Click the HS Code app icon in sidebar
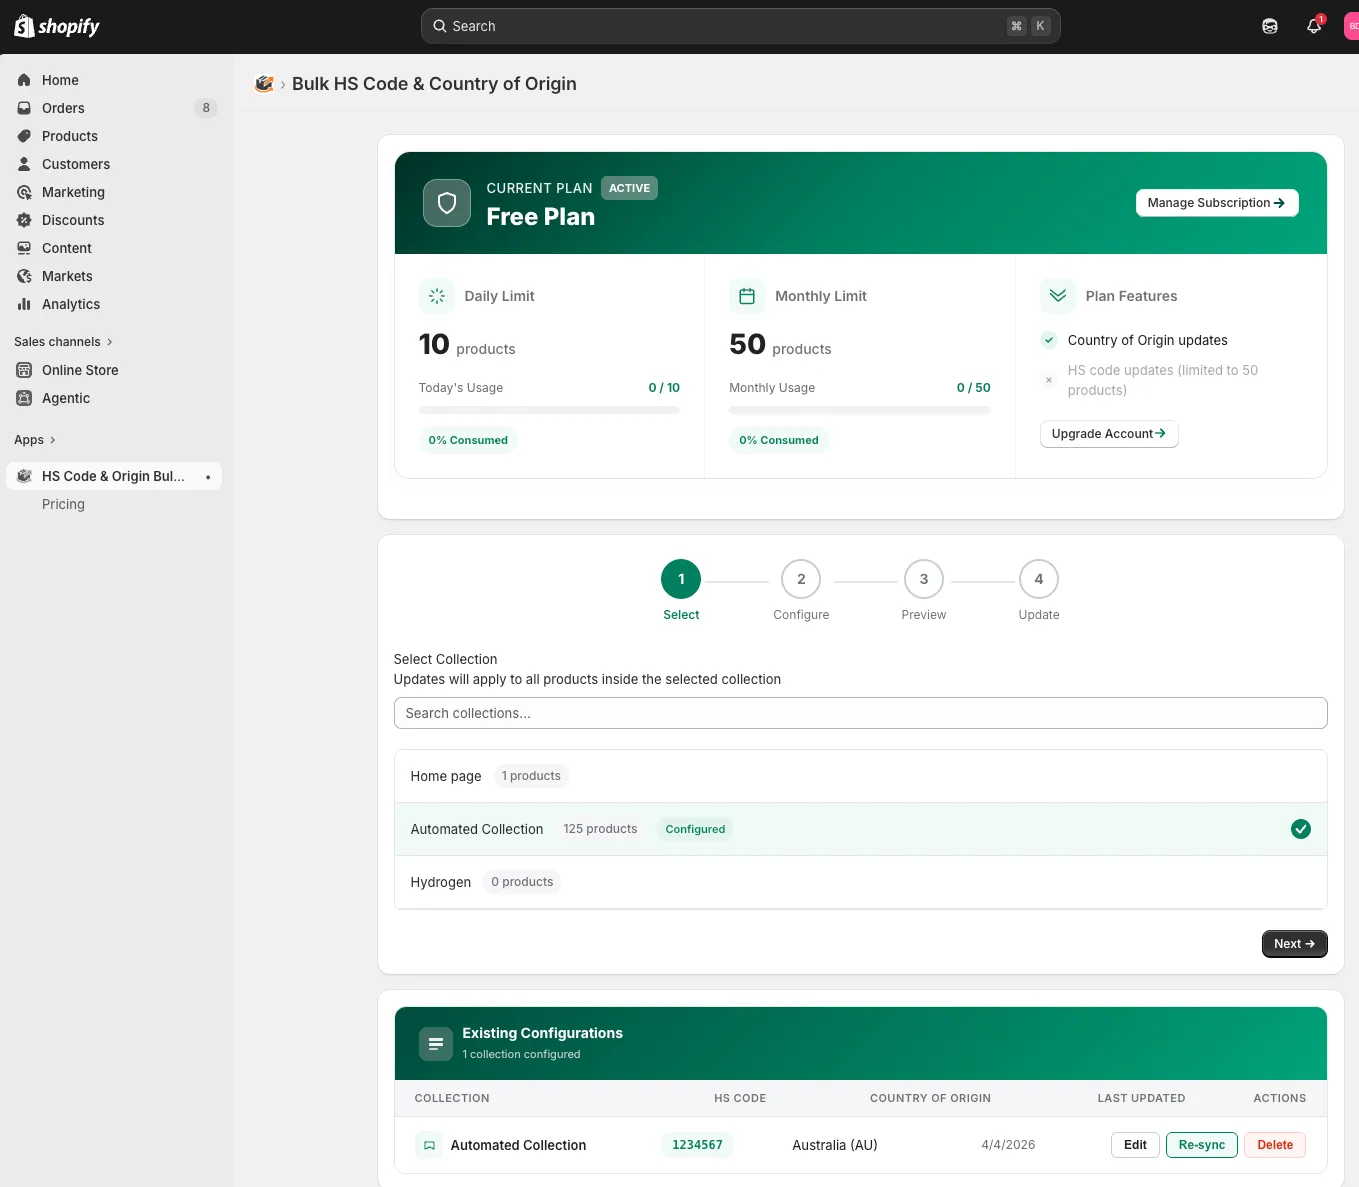Screen dimensions: 1359x1187 point(24,476)
